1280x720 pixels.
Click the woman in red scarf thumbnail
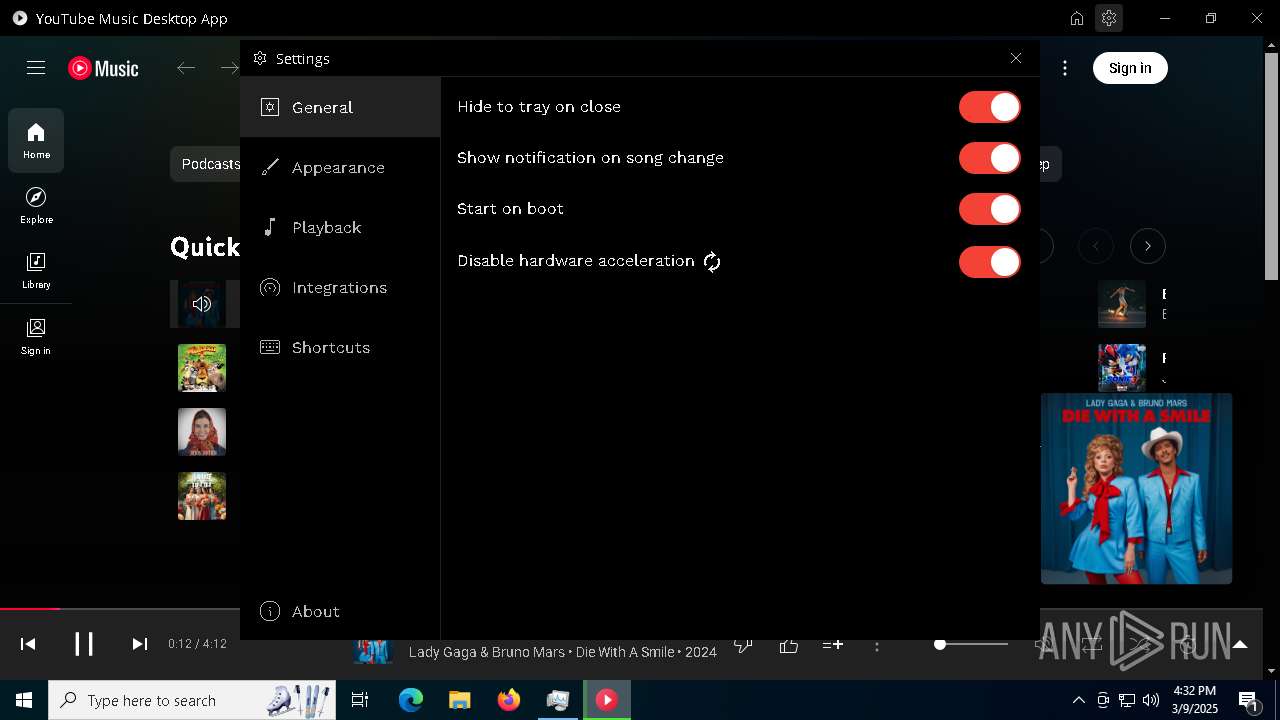(202, 432)
